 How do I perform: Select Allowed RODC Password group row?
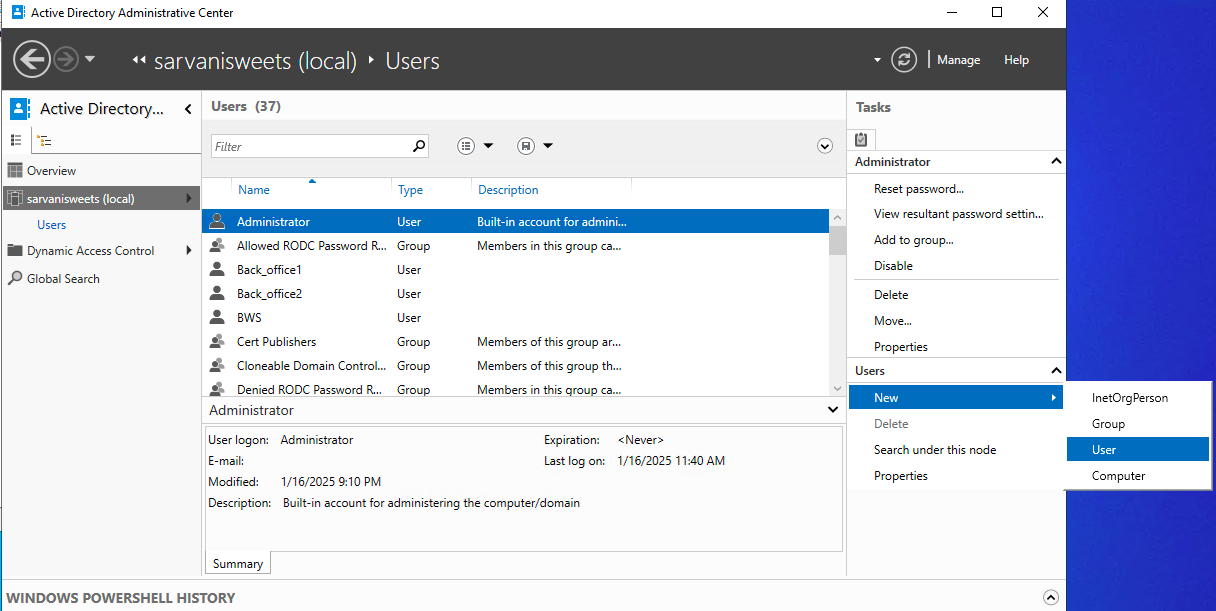click(516, 246)
